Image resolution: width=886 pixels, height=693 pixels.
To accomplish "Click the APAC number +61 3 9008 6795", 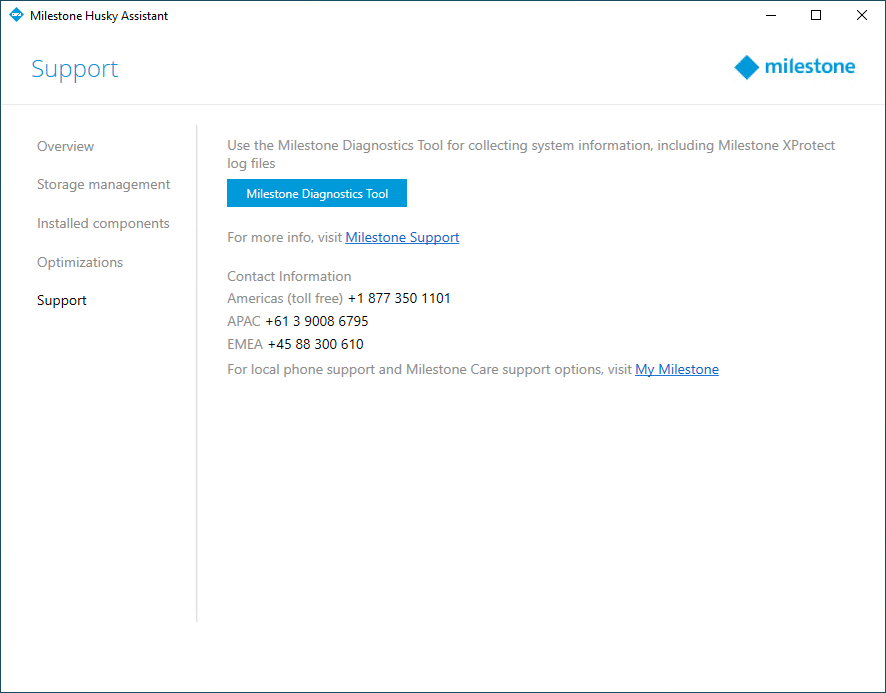I will (x=316, y=321).
